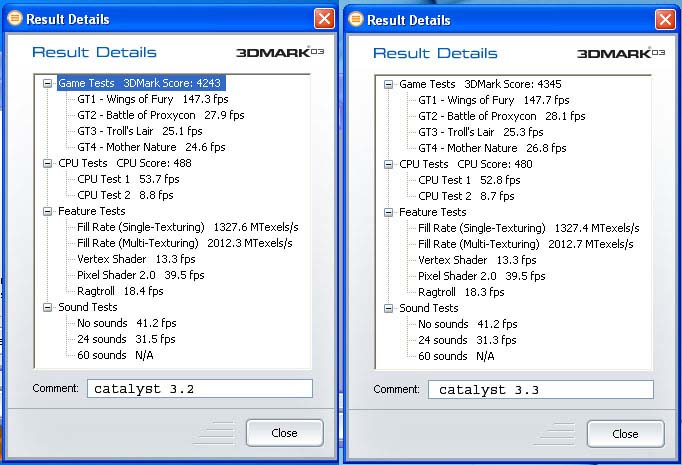Click the Close button in right dialog
Viewport: 682px width, 465px height.
625,433
